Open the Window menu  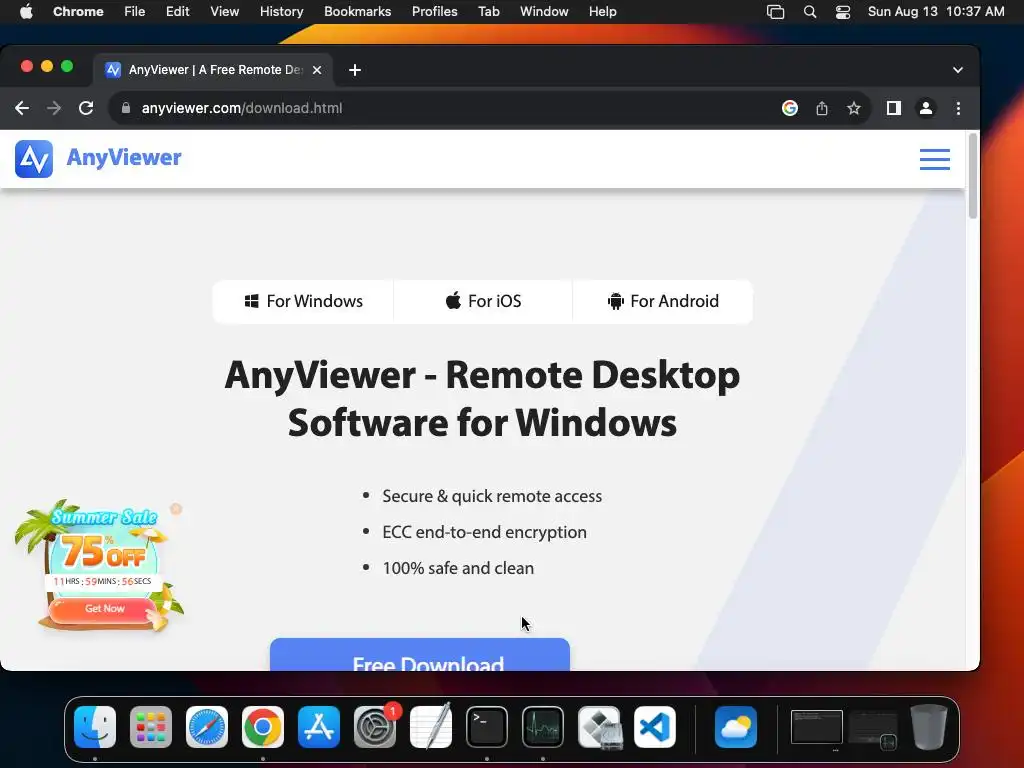point(544,12)
